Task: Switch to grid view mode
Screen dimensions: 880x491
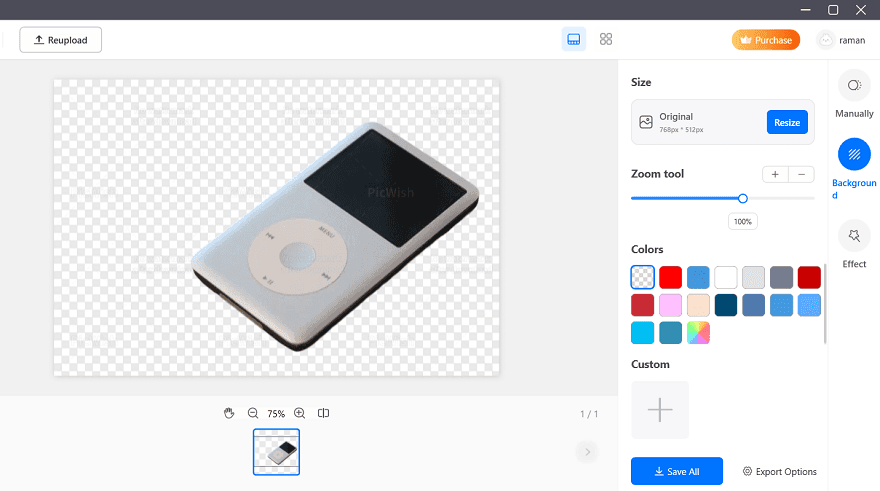Action: coord(606,39)
